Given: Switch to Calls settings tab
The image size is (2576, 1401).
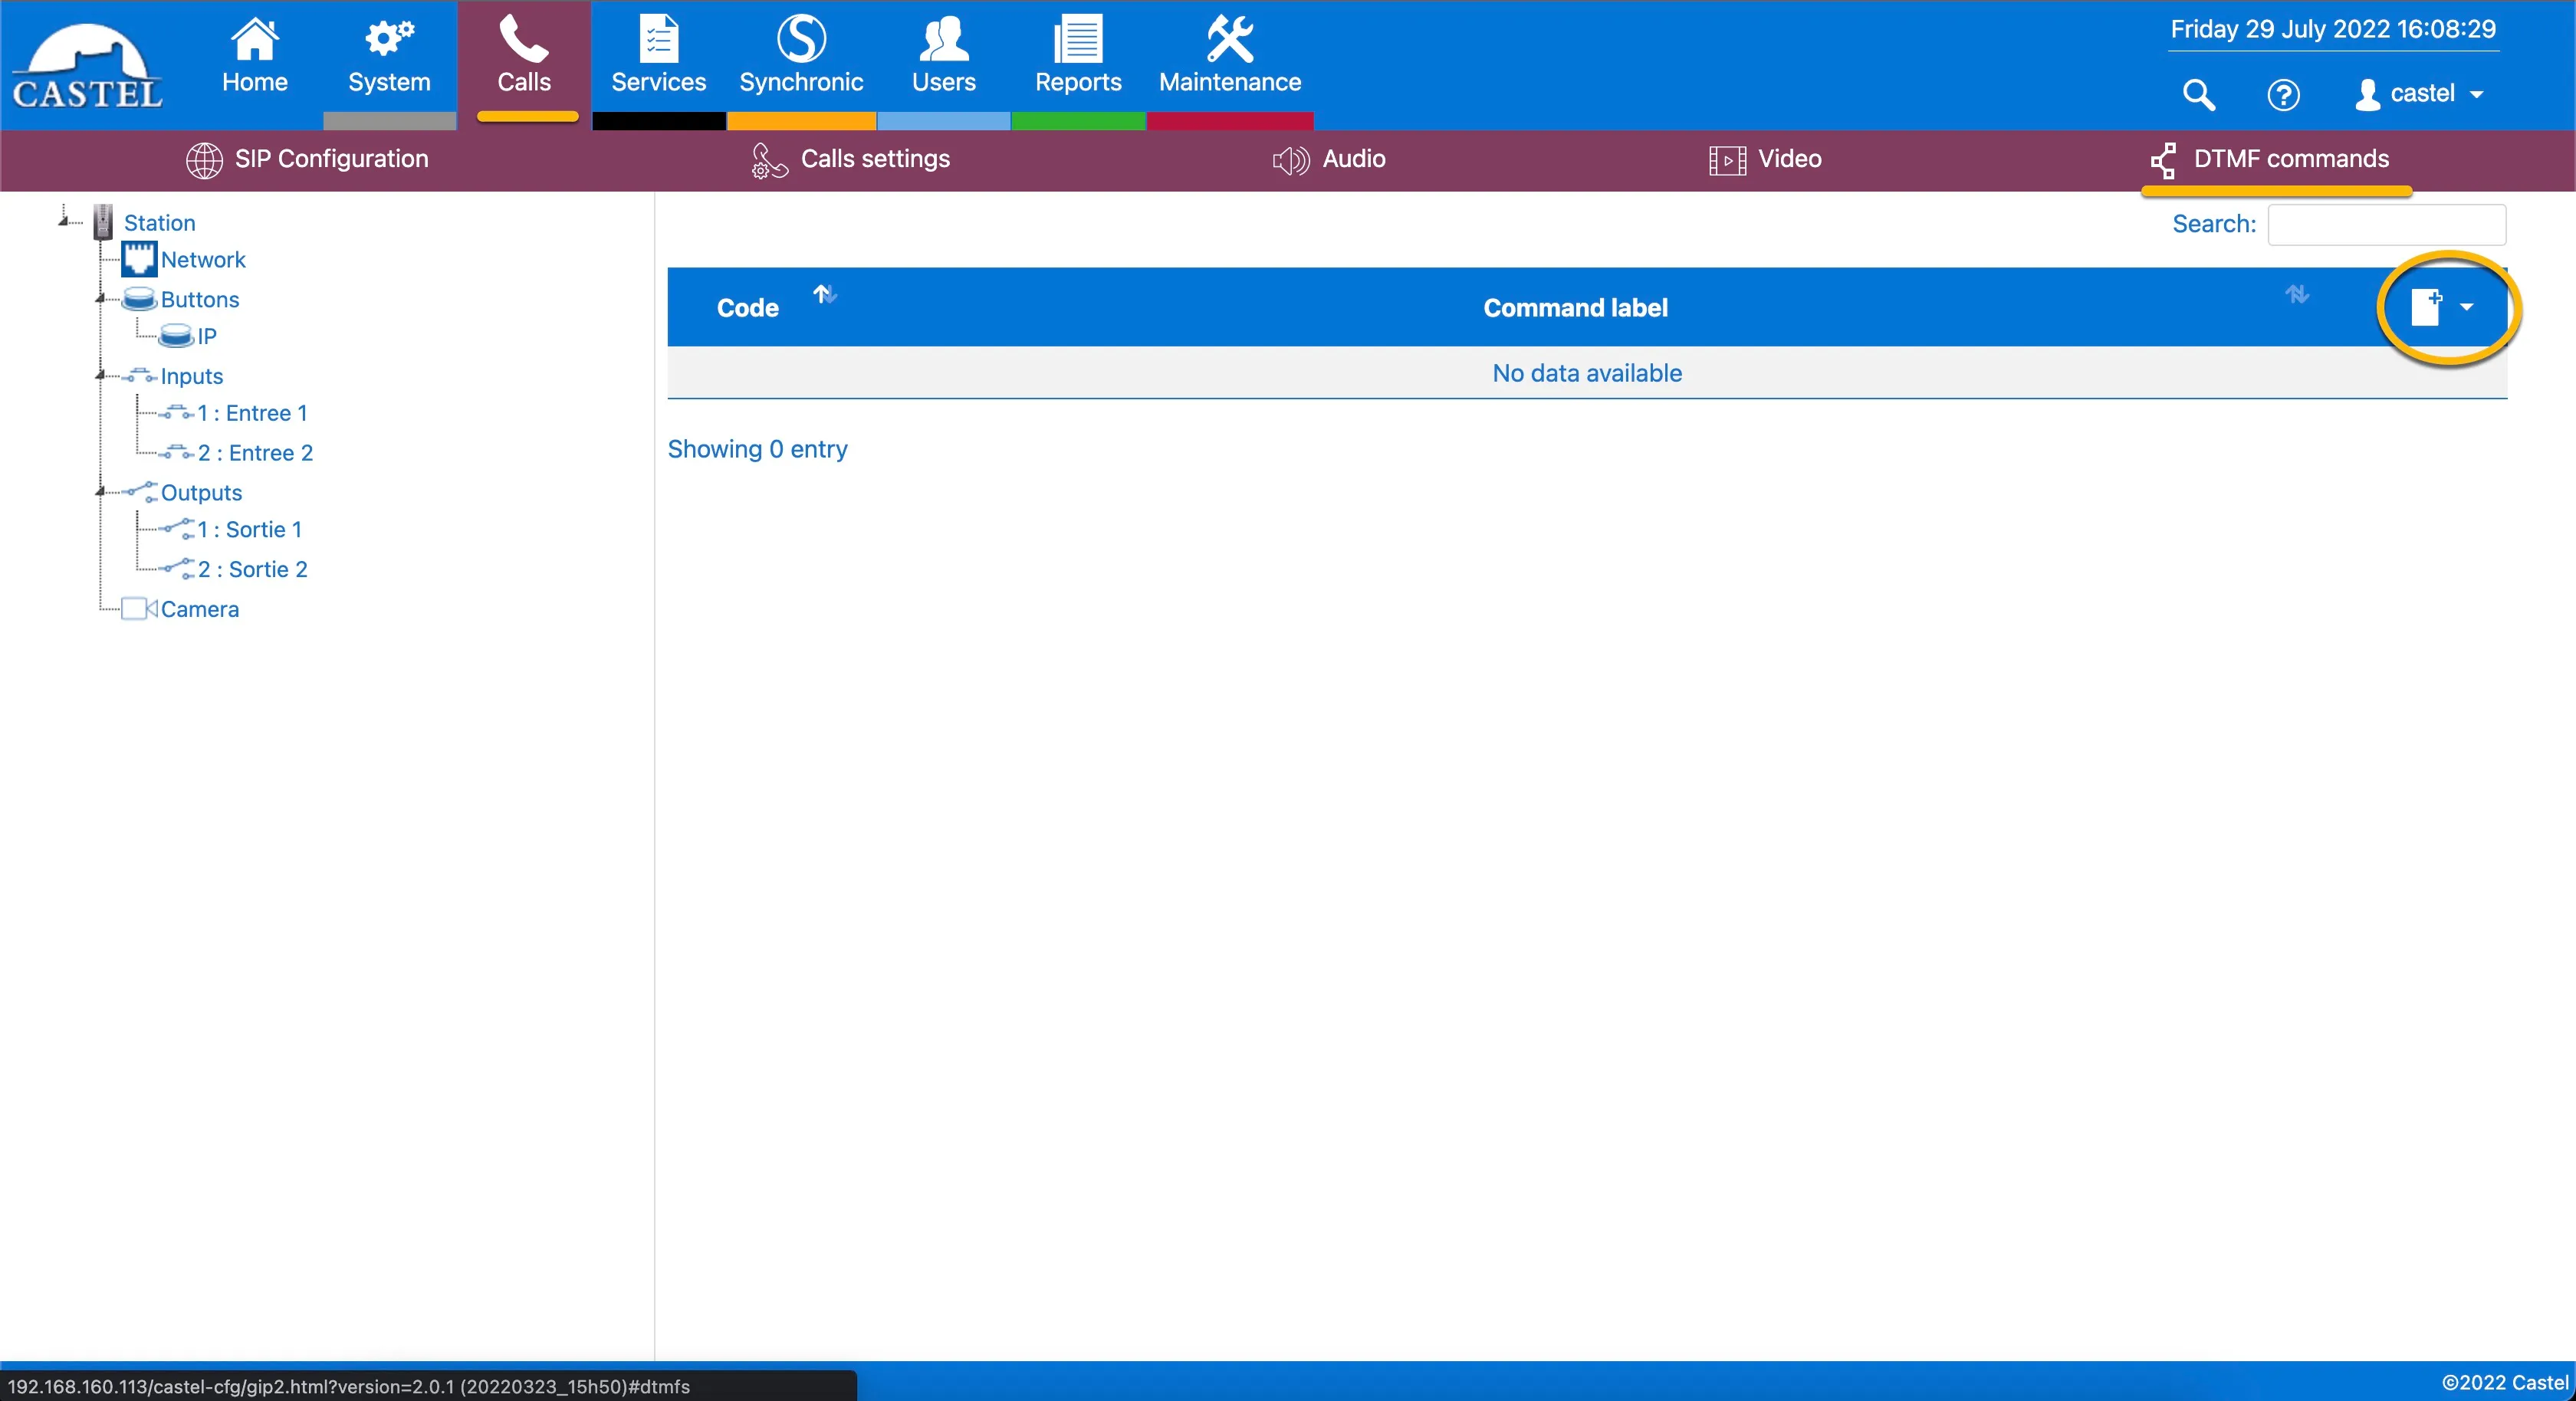Looking at the screenshot, I should point(850,159).
